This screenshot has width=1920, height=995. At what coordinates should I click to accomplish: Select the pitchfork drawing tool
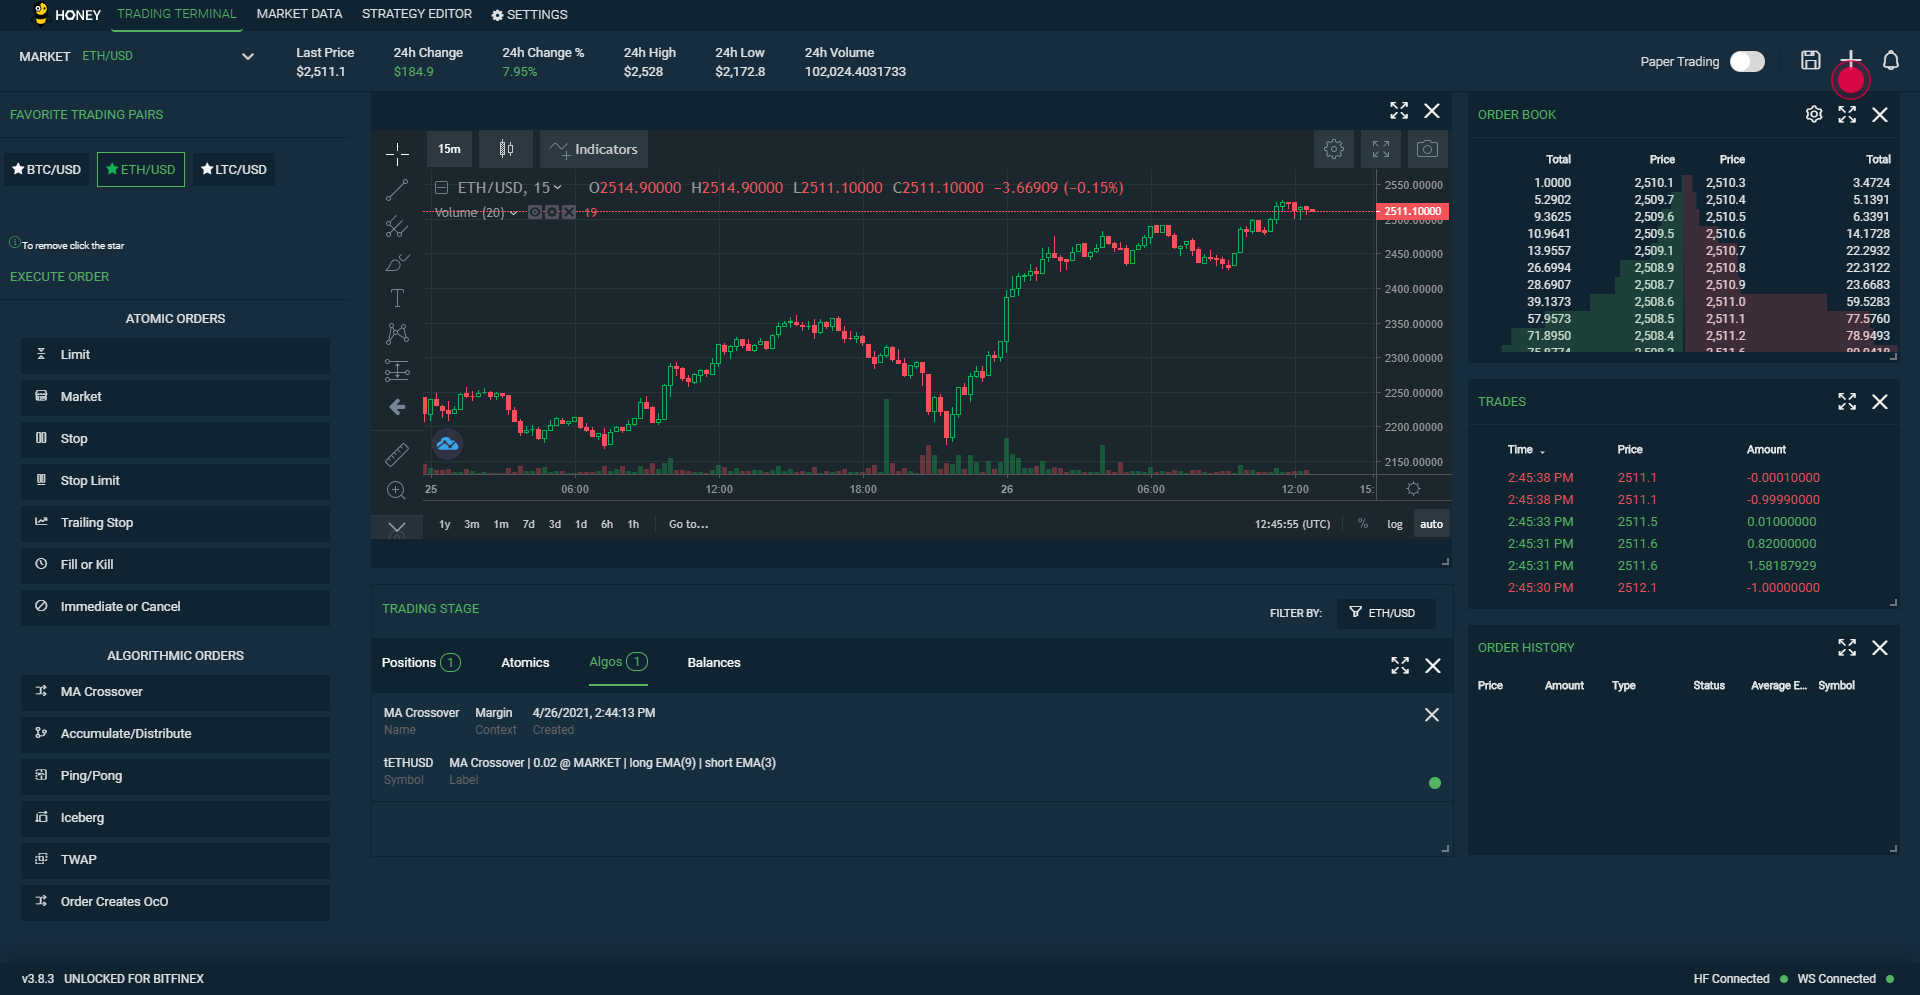coord(397,227)
